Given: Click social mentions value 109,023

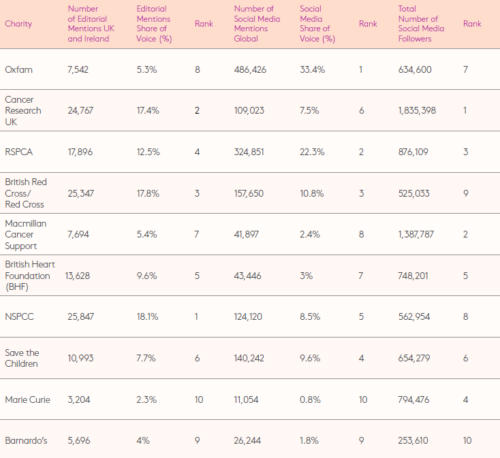Looking at the screenshot, I should pos(249,111).
